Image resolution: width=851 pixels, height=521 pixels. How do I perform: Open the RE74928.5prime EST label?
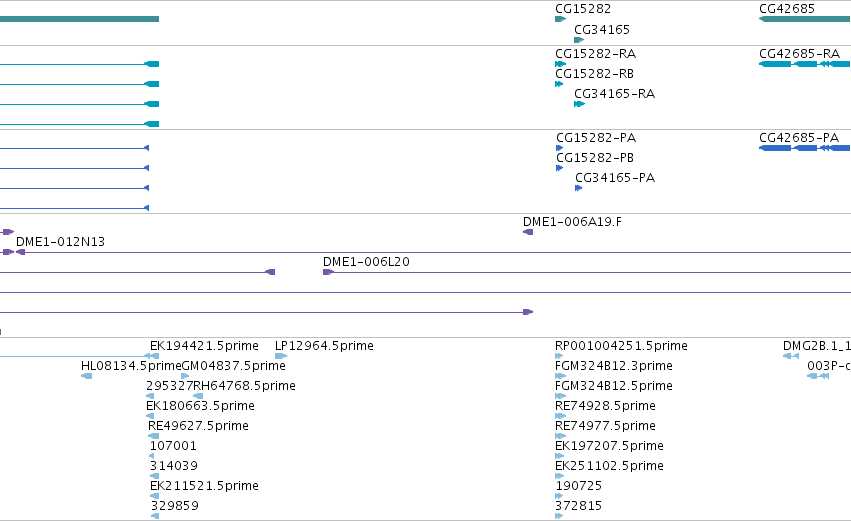click(605, 406)
